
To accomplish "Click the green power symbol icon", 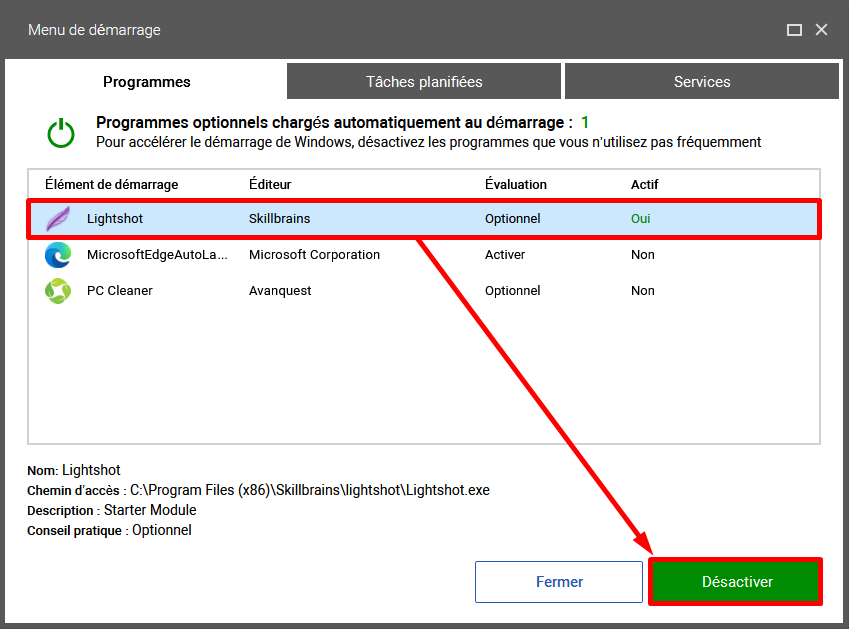I will (x=61, y=133).
